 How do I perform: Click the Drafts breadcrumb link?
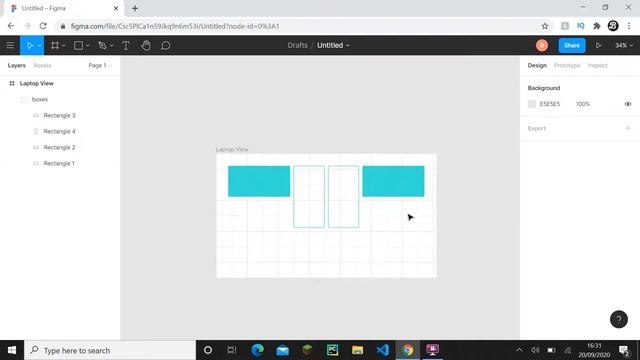297,45
